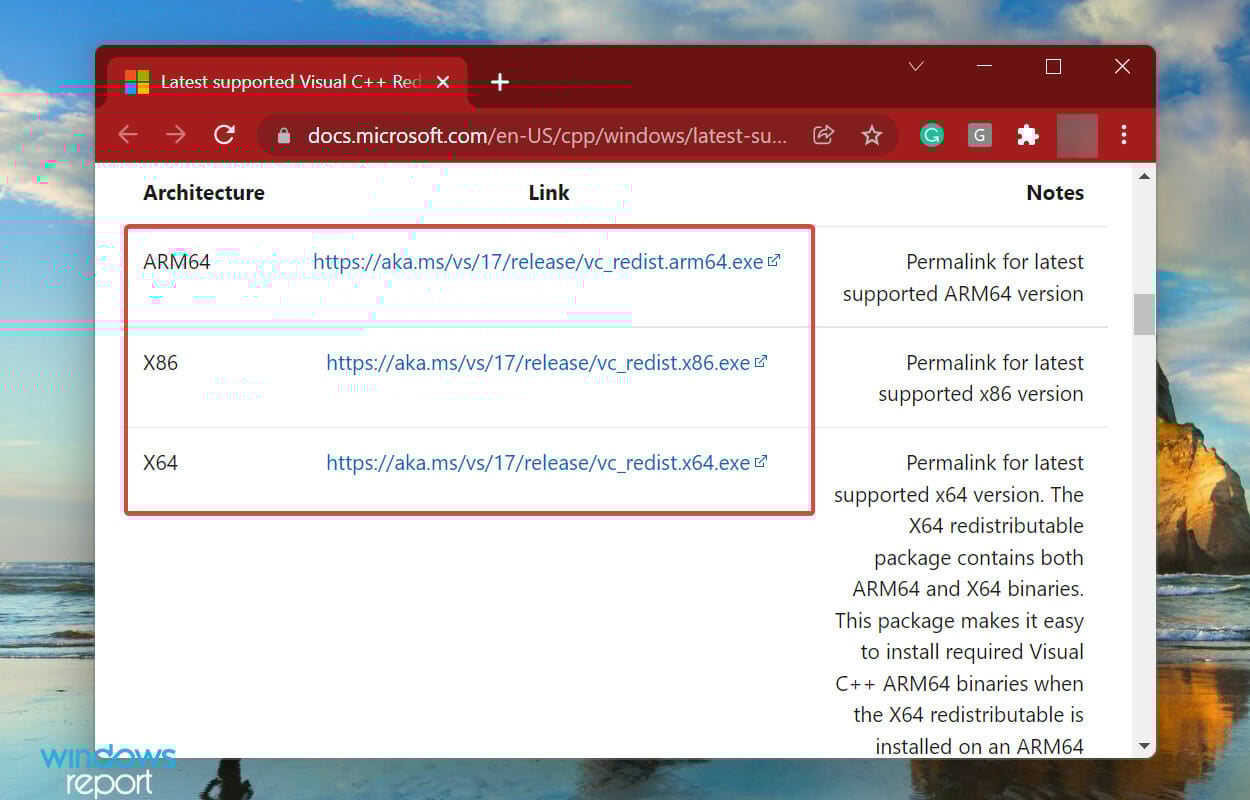Go forward to next page
1250x800 pixels.
click(176, 135)
